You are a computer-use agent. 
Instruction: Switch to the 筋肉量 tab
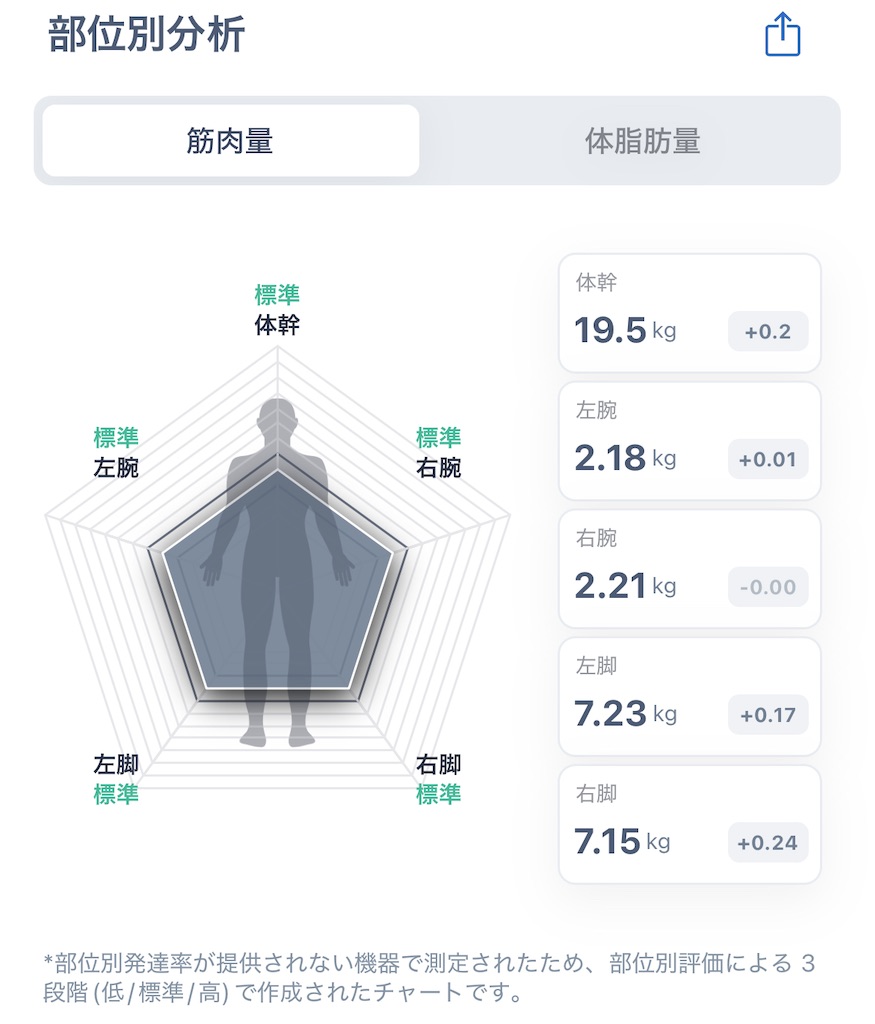click(231, 140)
